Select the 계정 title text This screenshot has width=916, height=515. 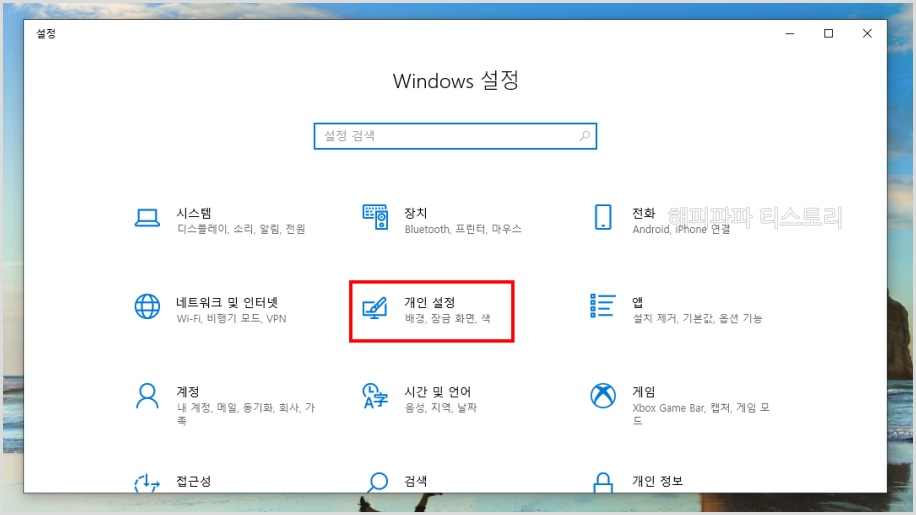tap(188, 392)
